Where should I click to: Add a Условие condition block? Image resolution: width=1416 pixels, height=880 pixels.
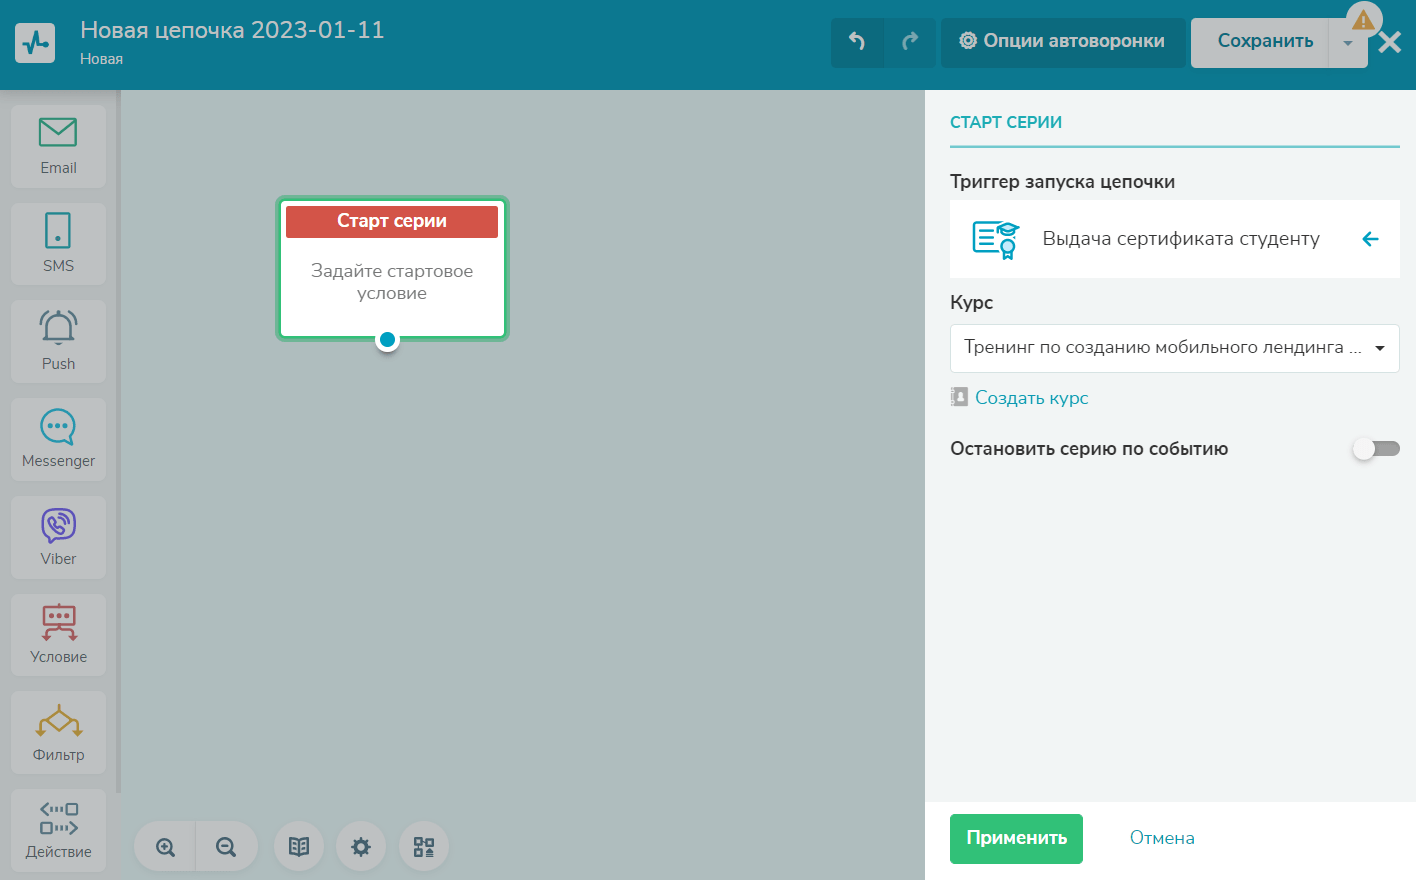pos(58,635)
